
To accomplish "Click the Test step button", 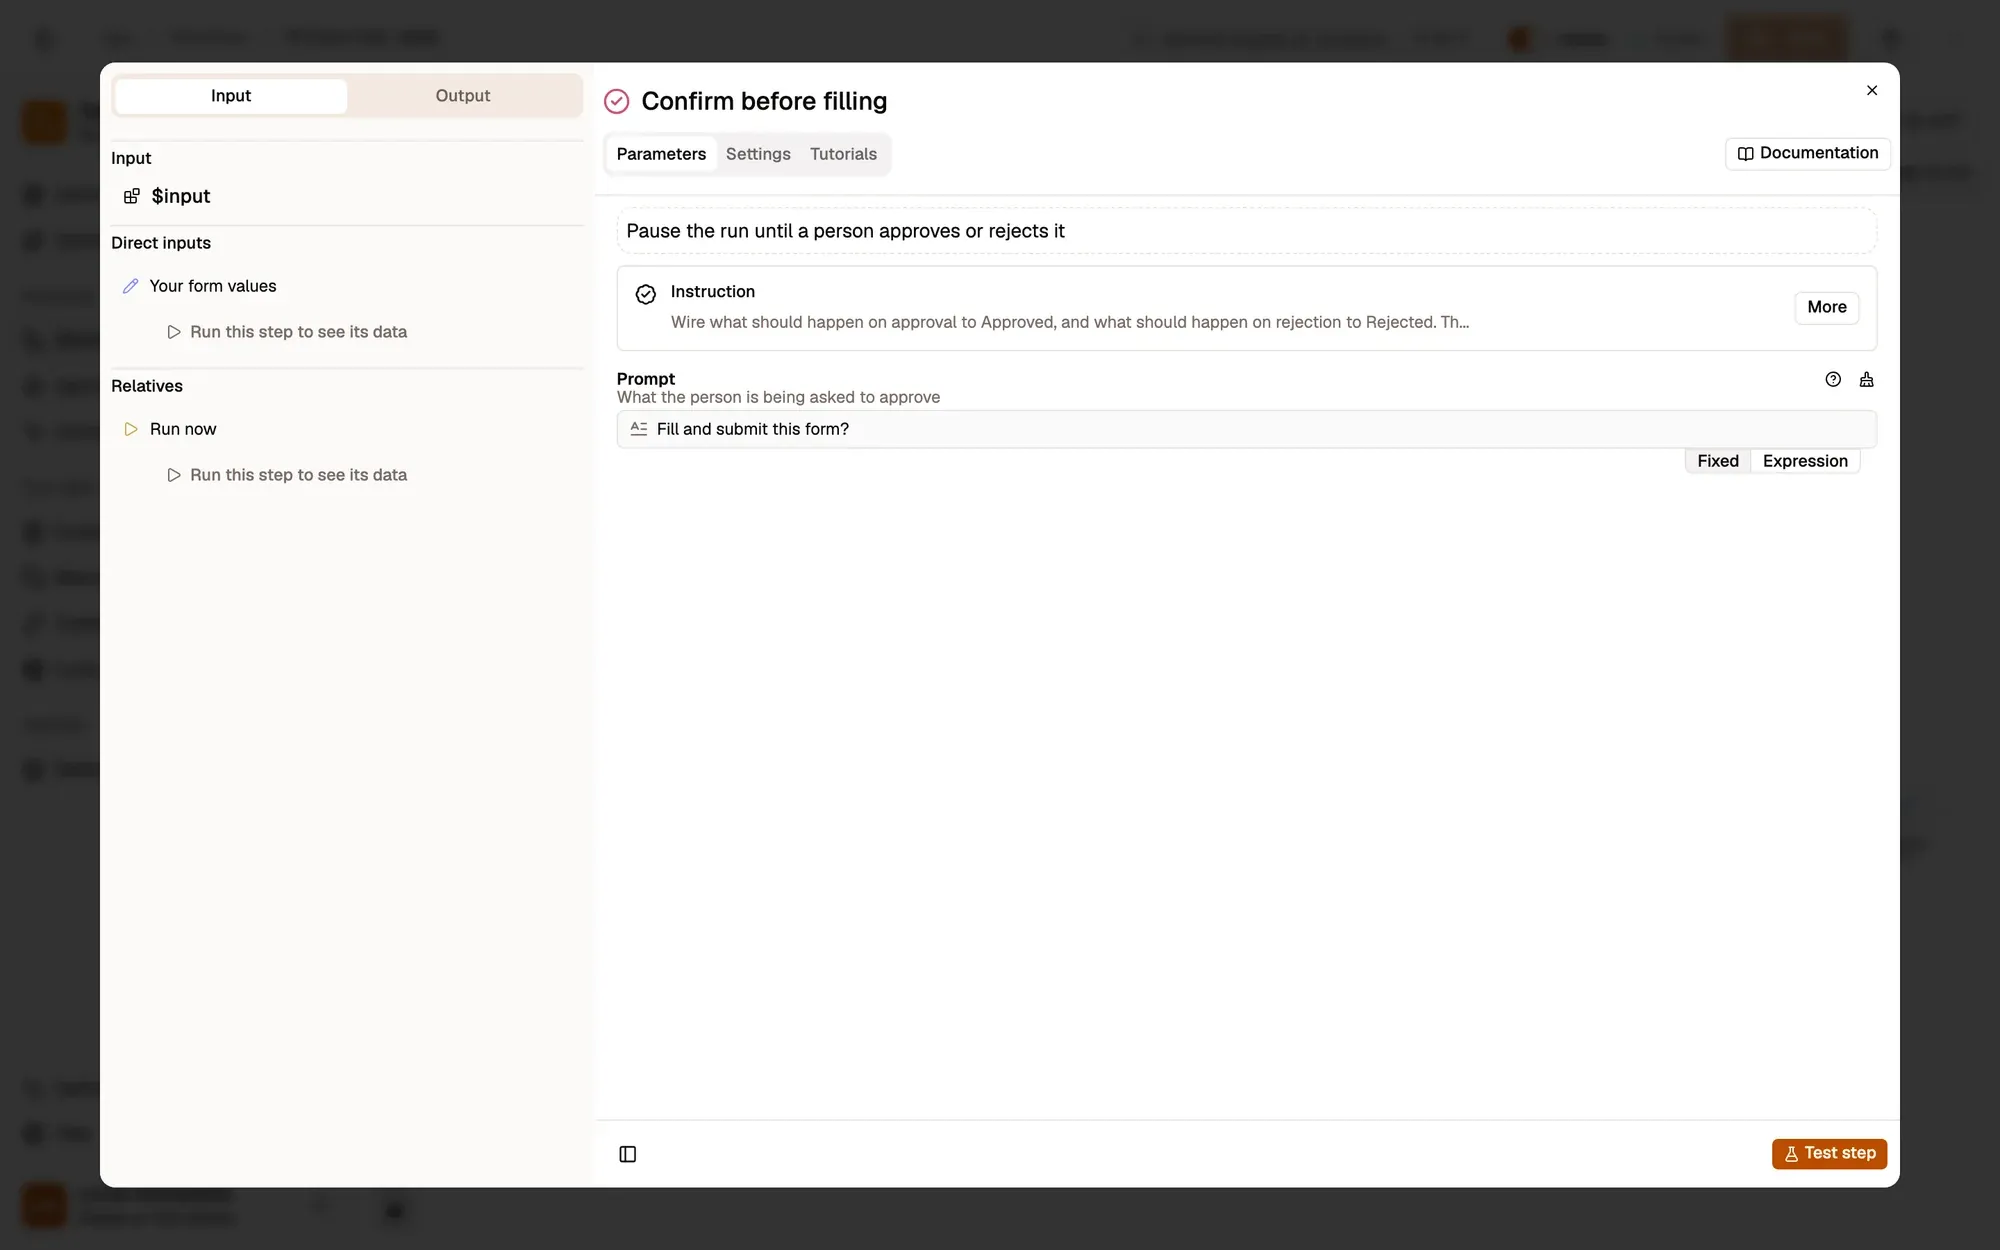I will (1829, 1153).
